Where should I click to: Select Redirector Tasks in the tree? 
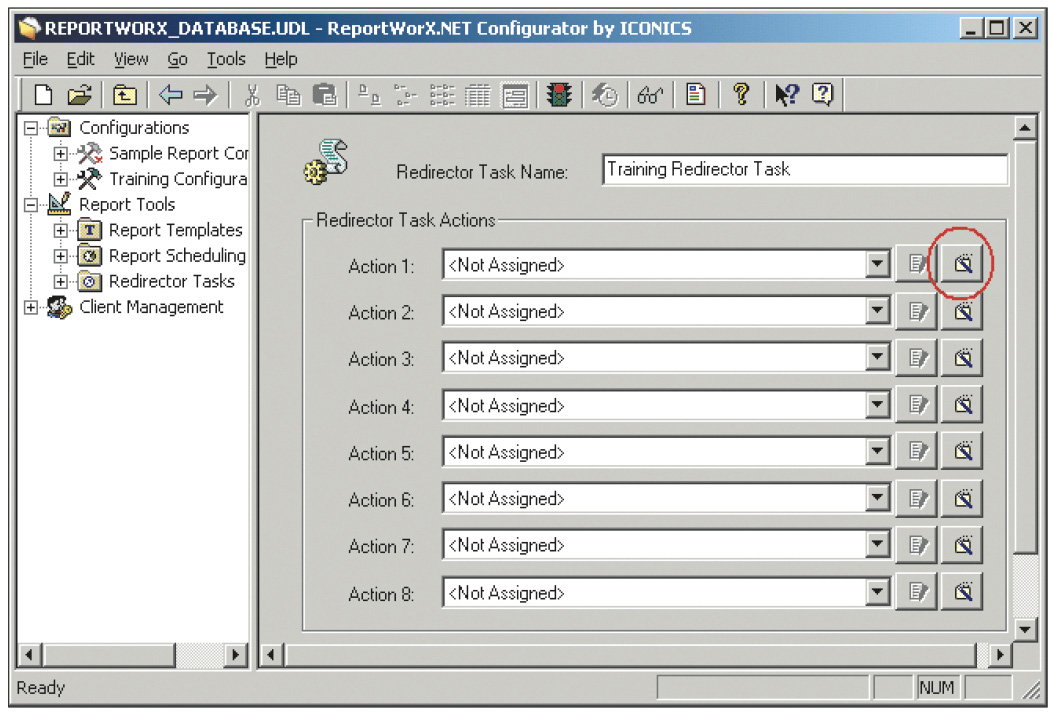tap(172, 281)
